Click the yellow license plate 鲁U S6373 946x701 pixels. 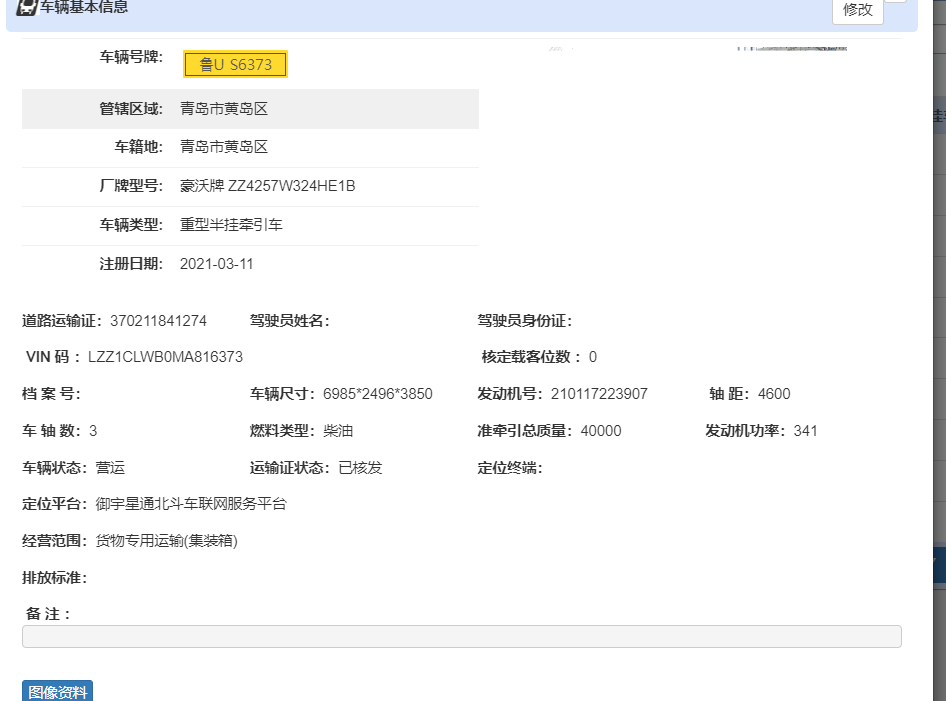pos(236,65)
